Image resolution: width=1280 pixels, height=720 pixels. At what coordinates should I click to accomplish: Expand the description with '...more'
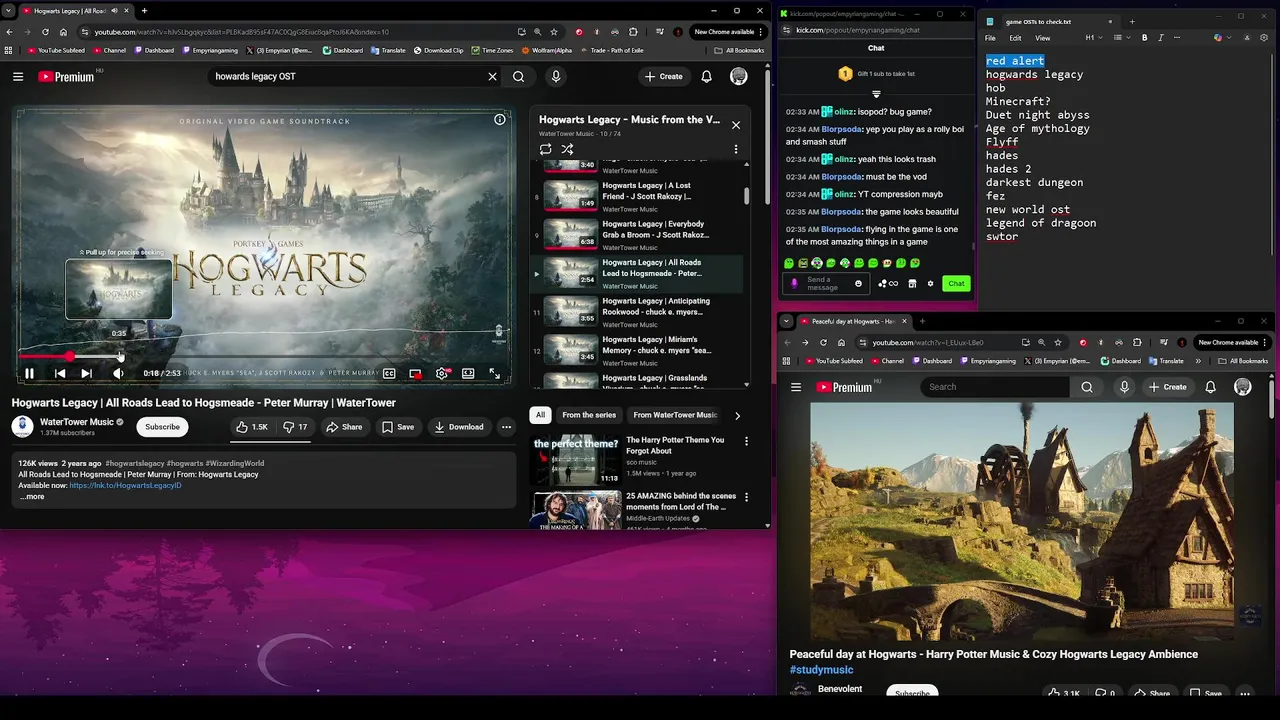click(33, 497)
